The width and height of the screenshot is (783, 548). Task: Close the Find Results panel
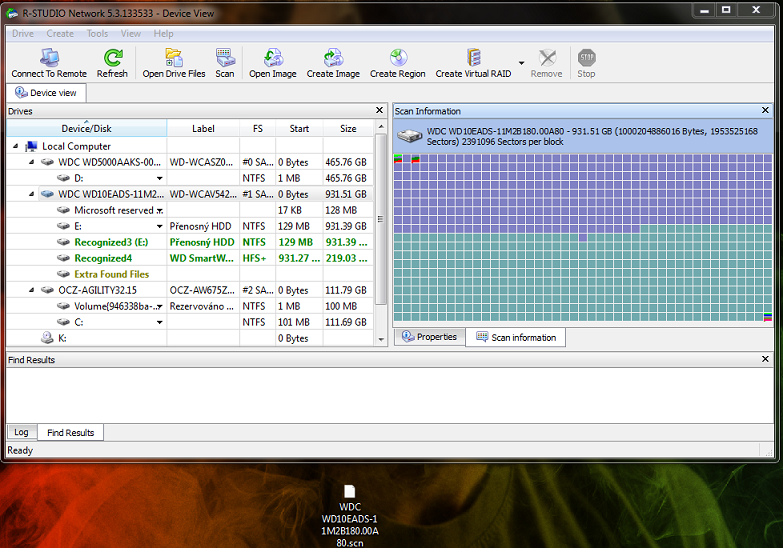(x=765, y=359)
